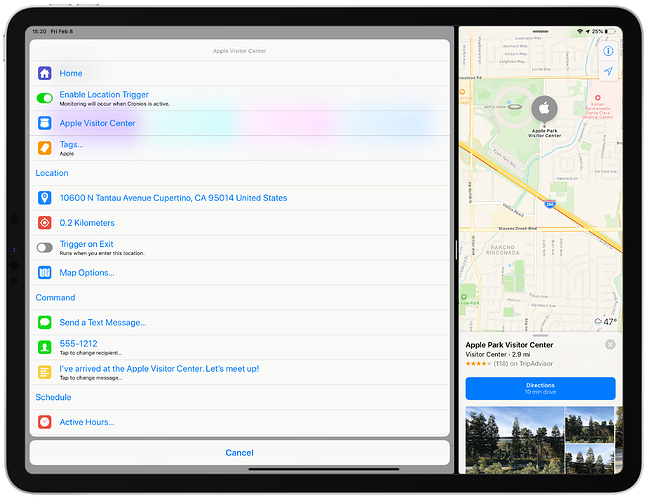Tap the 15:20 clock in status bar
This screenshot has height=500, width=649.
(x=39, y=31)
